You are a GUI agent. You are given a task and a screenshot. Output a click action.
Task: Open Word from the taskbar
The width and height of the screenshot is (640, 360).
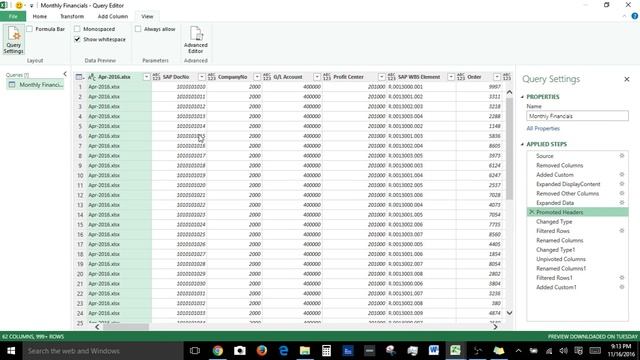(x=433, y=351)
